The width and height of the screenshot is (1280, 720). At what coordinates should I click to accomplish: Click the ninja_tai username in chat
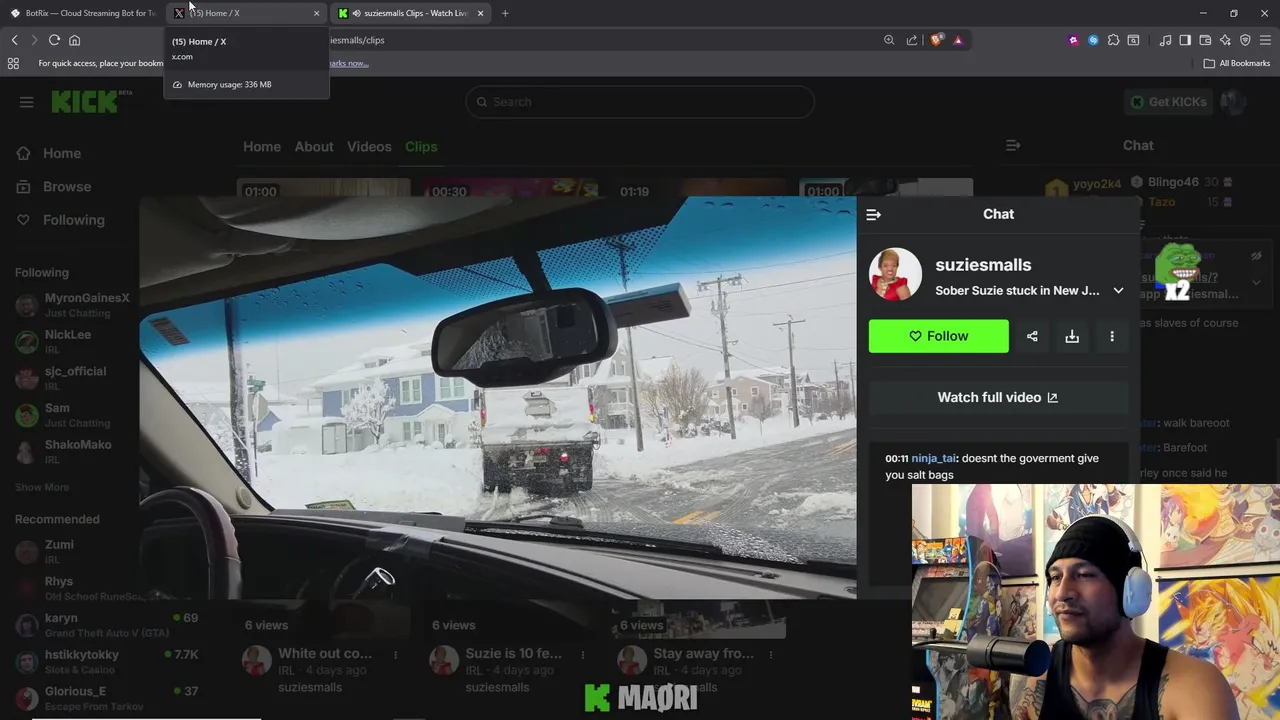[x=934, y=458]
